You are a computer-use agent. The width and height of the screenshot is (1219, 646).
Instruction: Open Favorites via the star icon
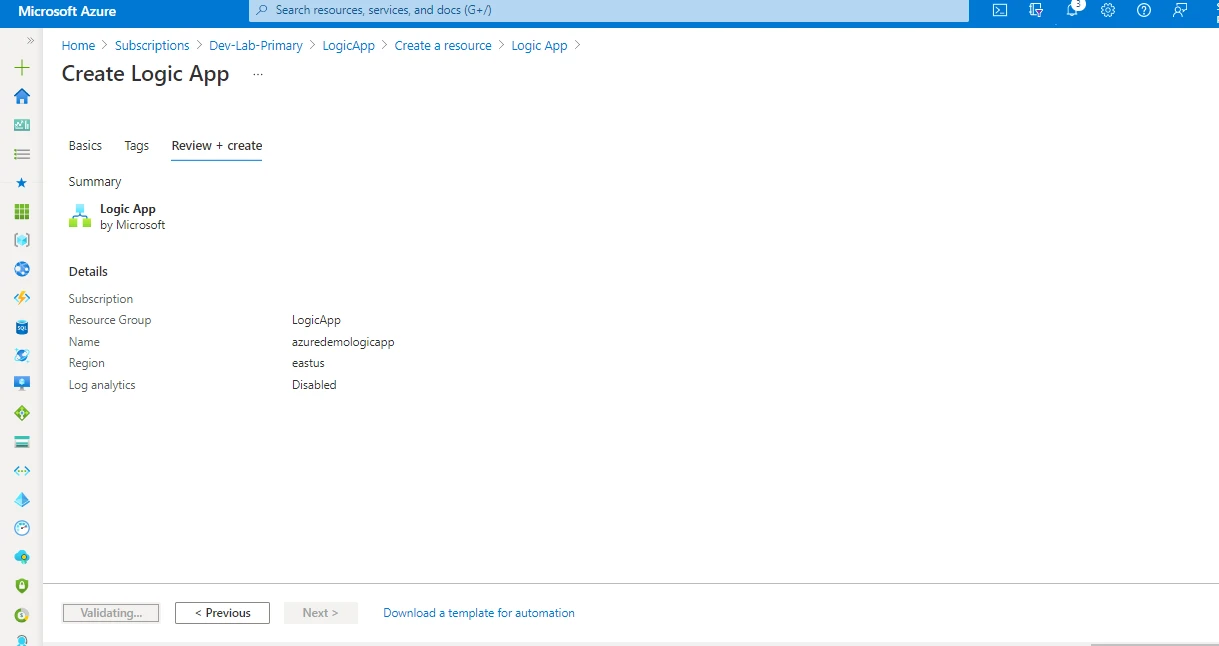21,182
